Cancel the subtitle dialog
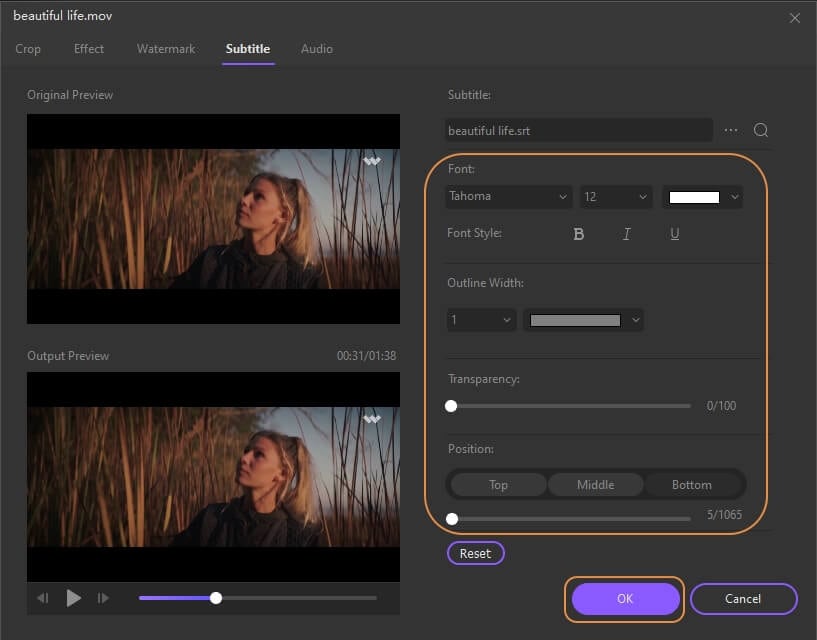The height and width of the screenshot is (640, 817). (x=744, y=598)
